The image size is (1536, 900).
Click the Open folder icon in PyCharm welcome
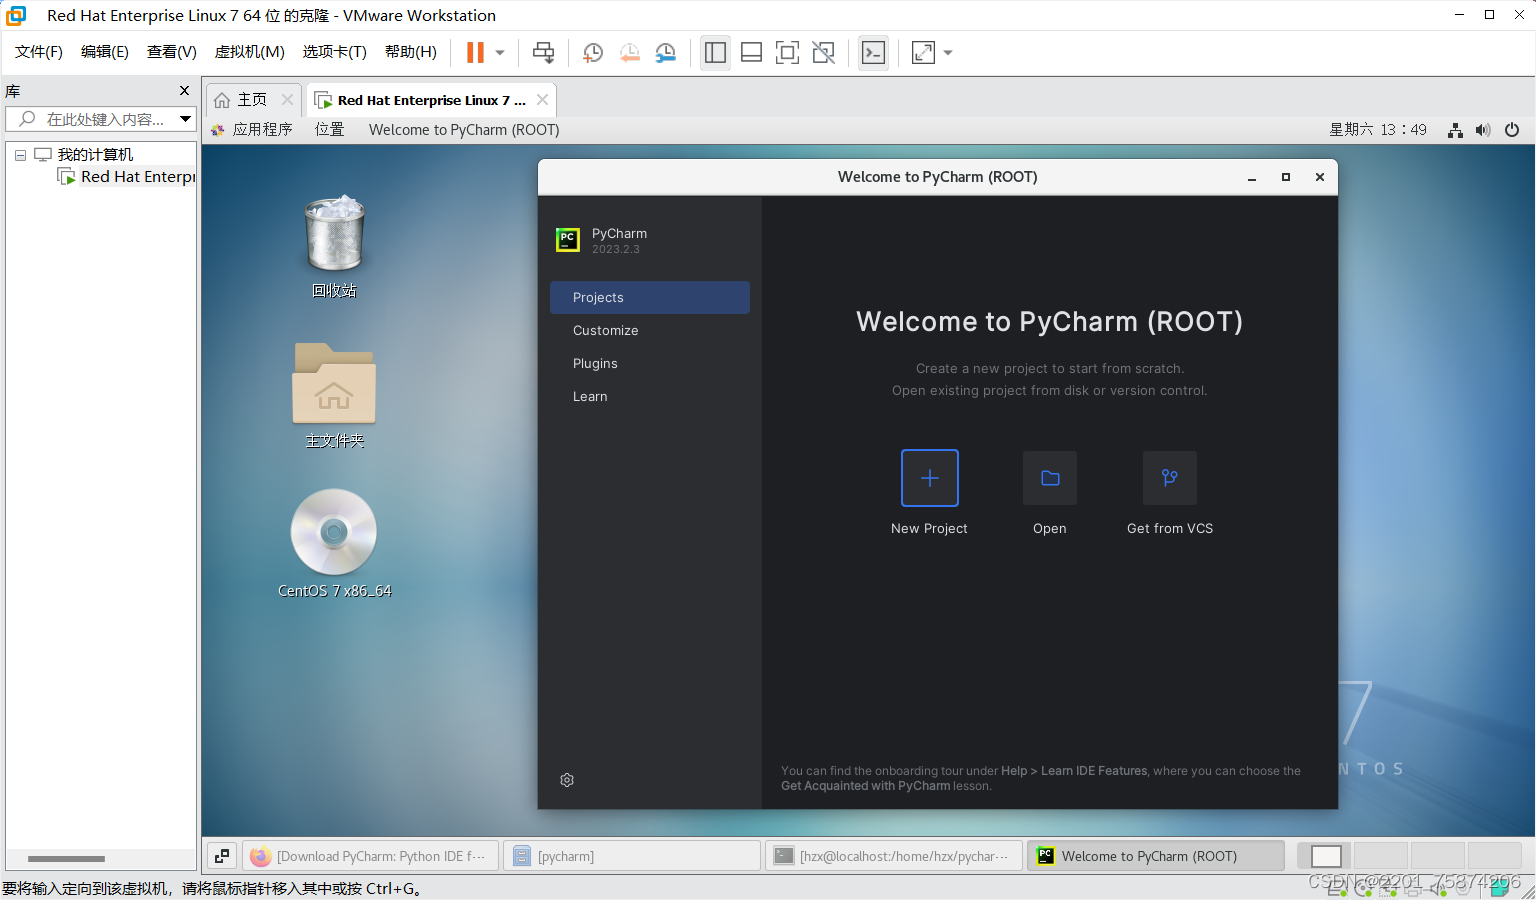1049,478
